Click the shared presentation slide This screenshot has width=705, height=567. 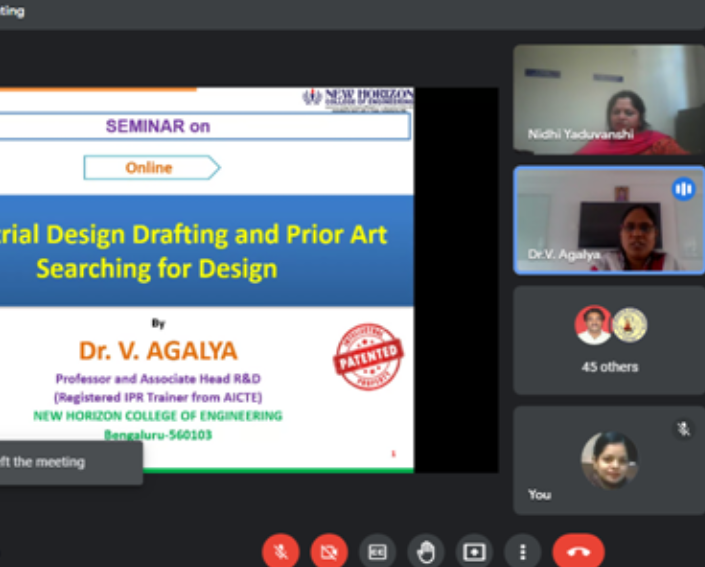click(x=207, y=279)
